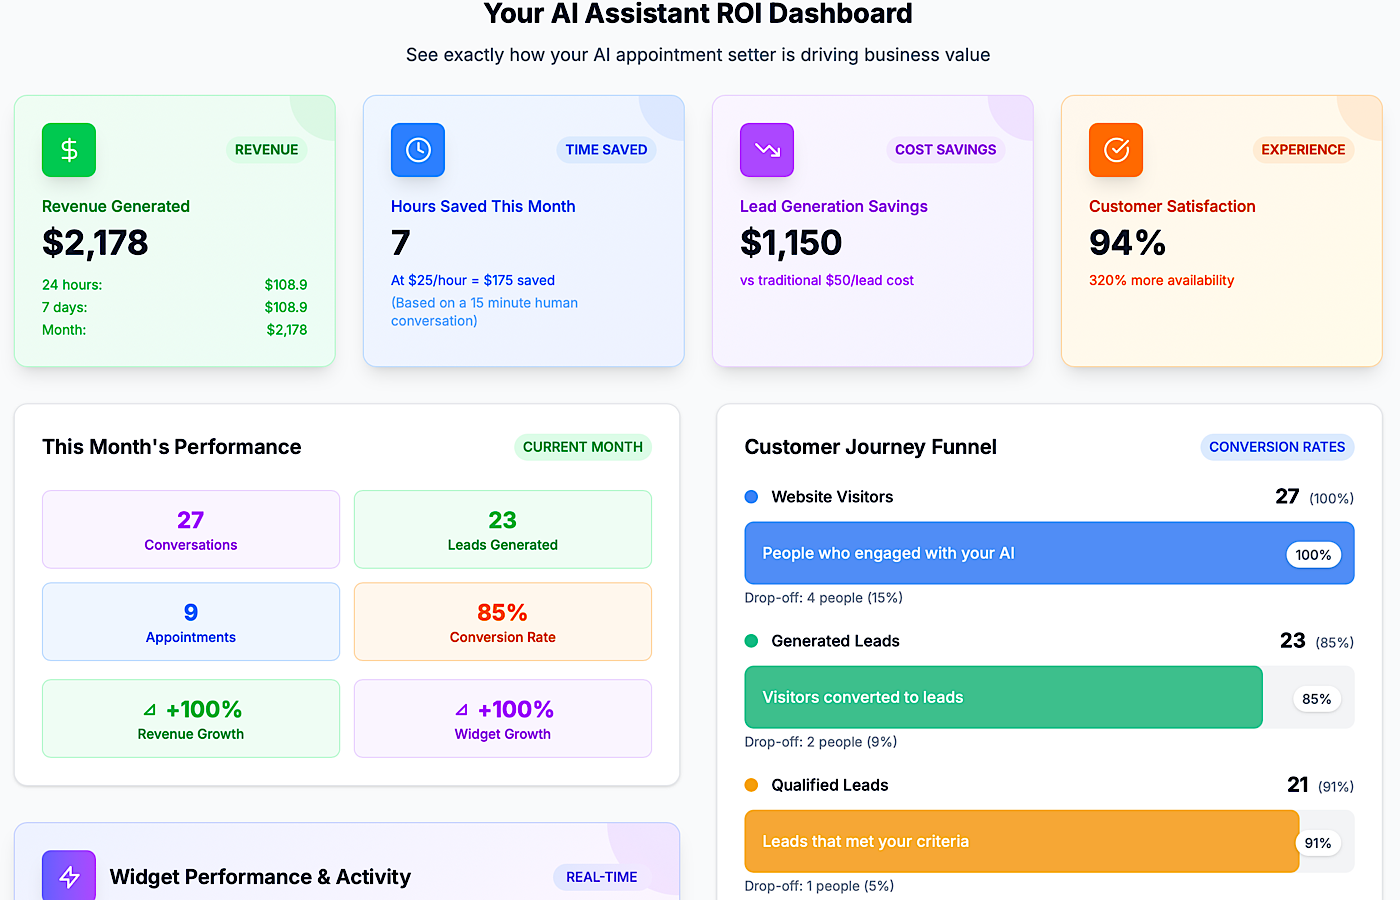Toggle the CURRENT MONTH badge

(583, 447)
